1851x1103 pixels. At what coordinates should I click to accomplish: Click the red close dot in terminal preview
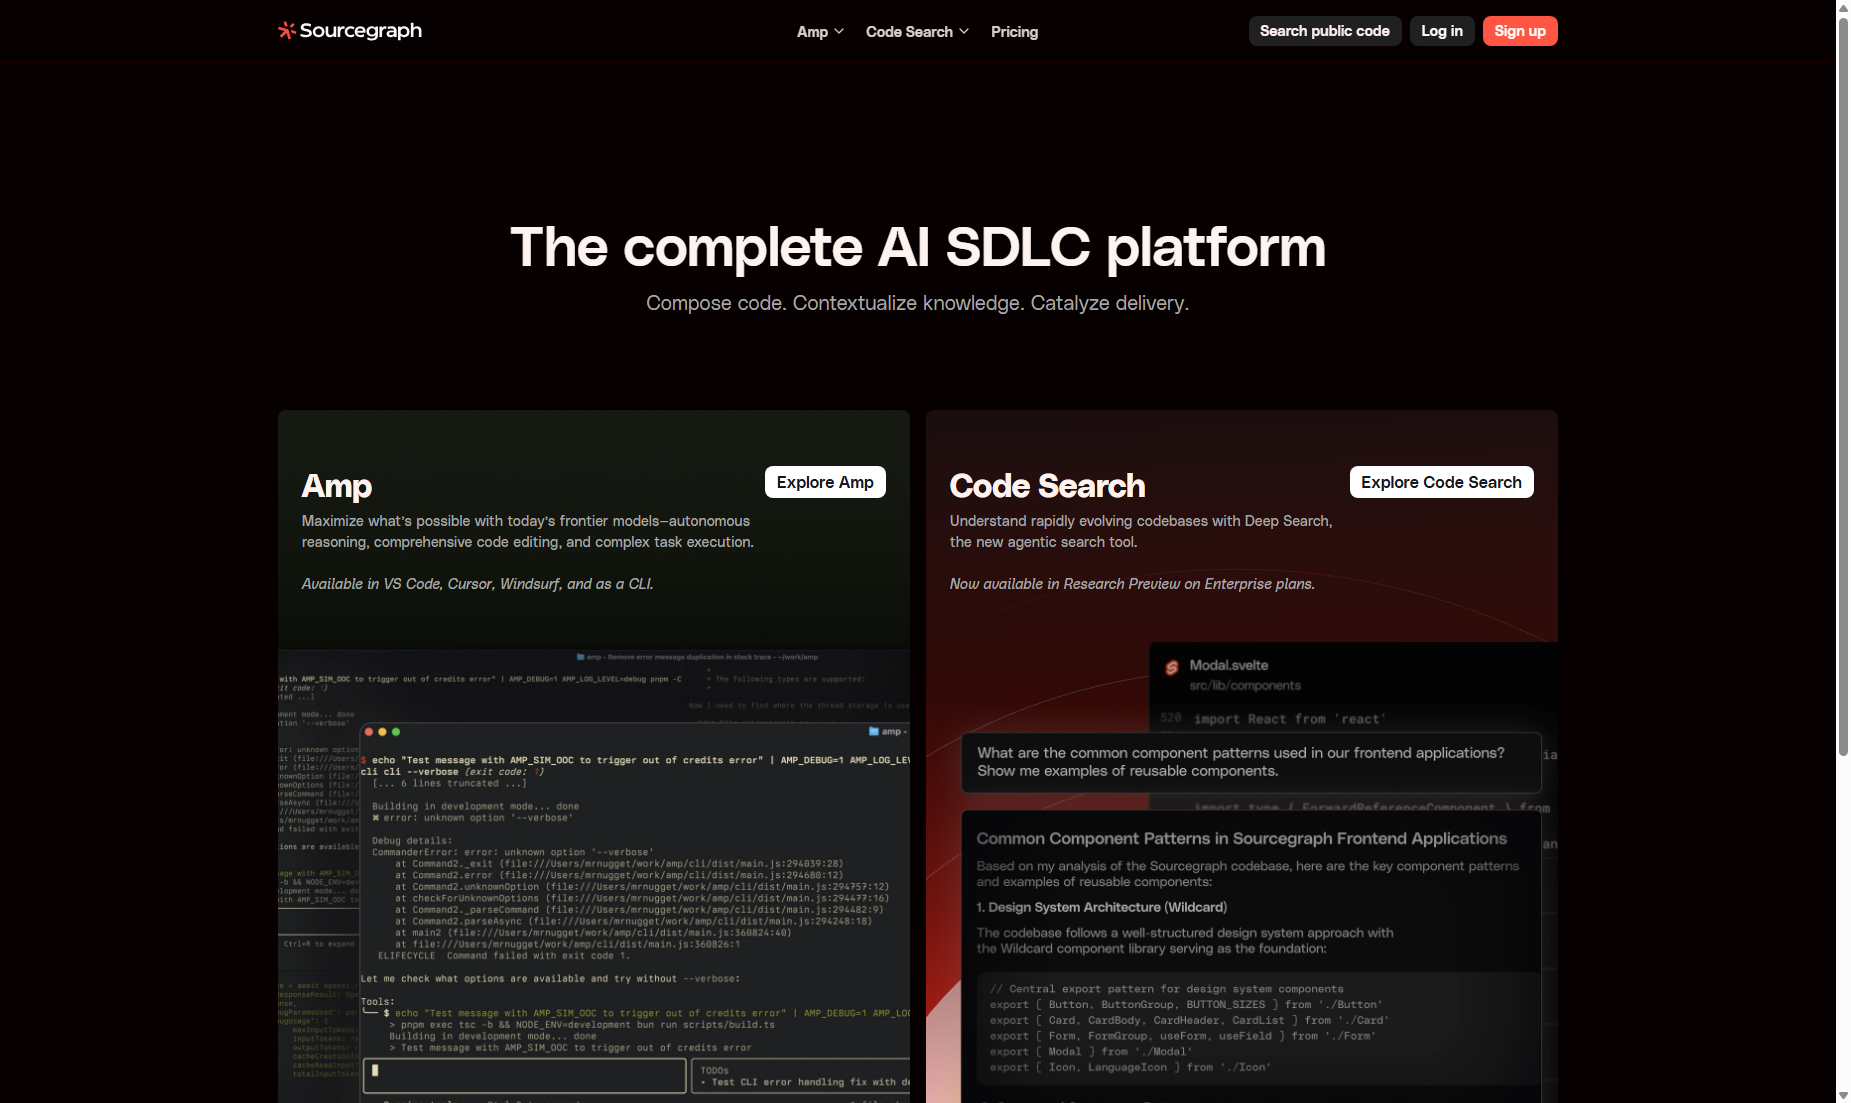(368, 732)
